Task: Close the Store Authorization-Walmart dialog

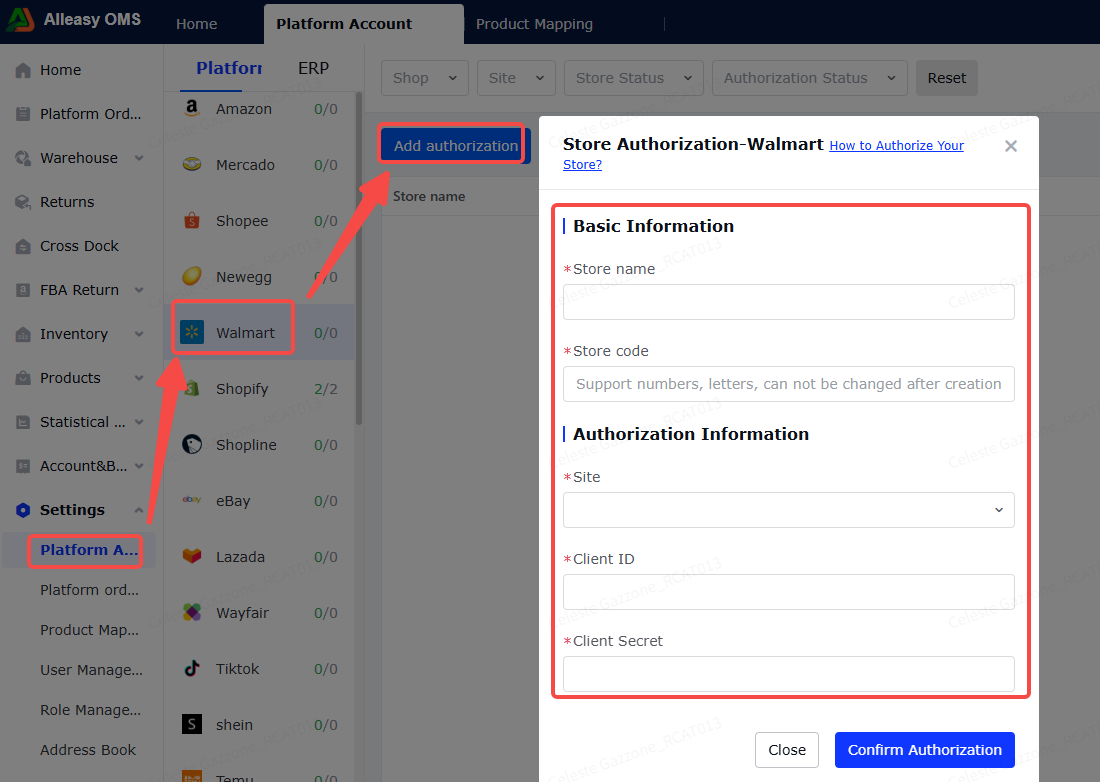Action: (1010, 146)
